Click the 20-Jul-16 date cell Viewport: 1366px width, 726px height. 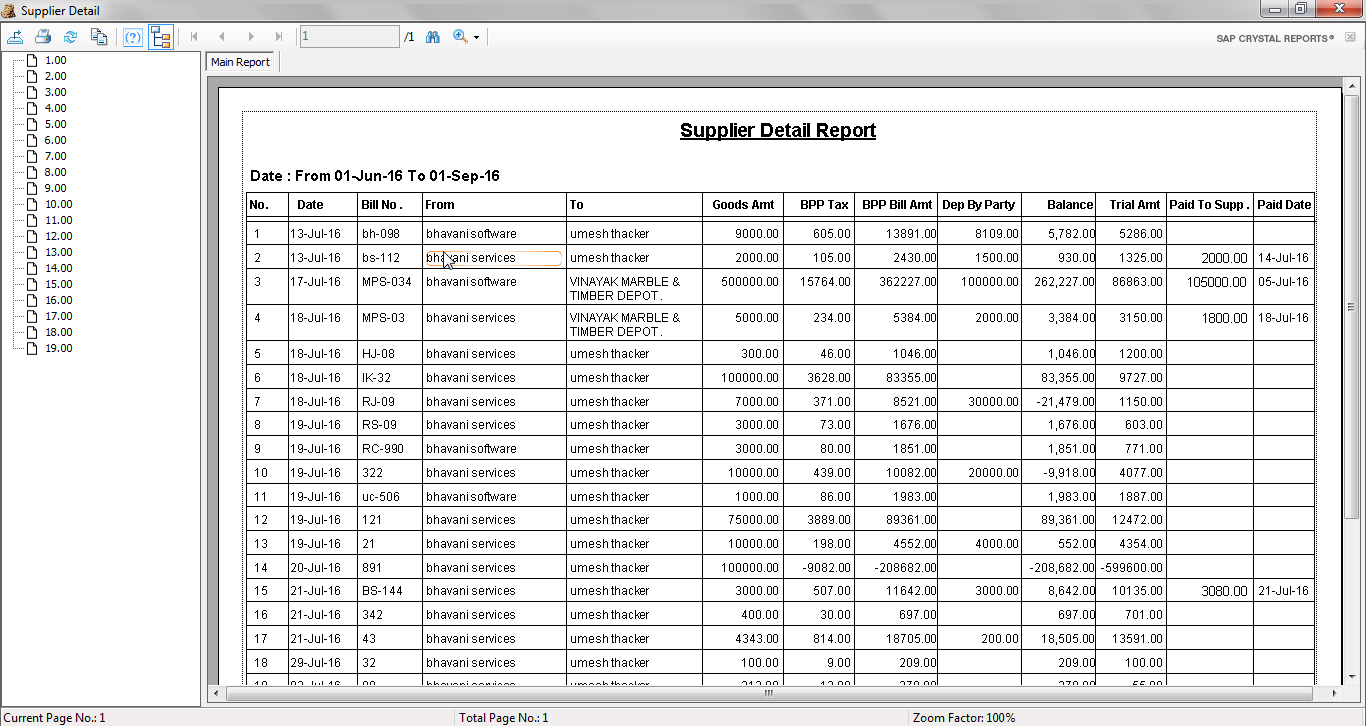coord(315,568)
